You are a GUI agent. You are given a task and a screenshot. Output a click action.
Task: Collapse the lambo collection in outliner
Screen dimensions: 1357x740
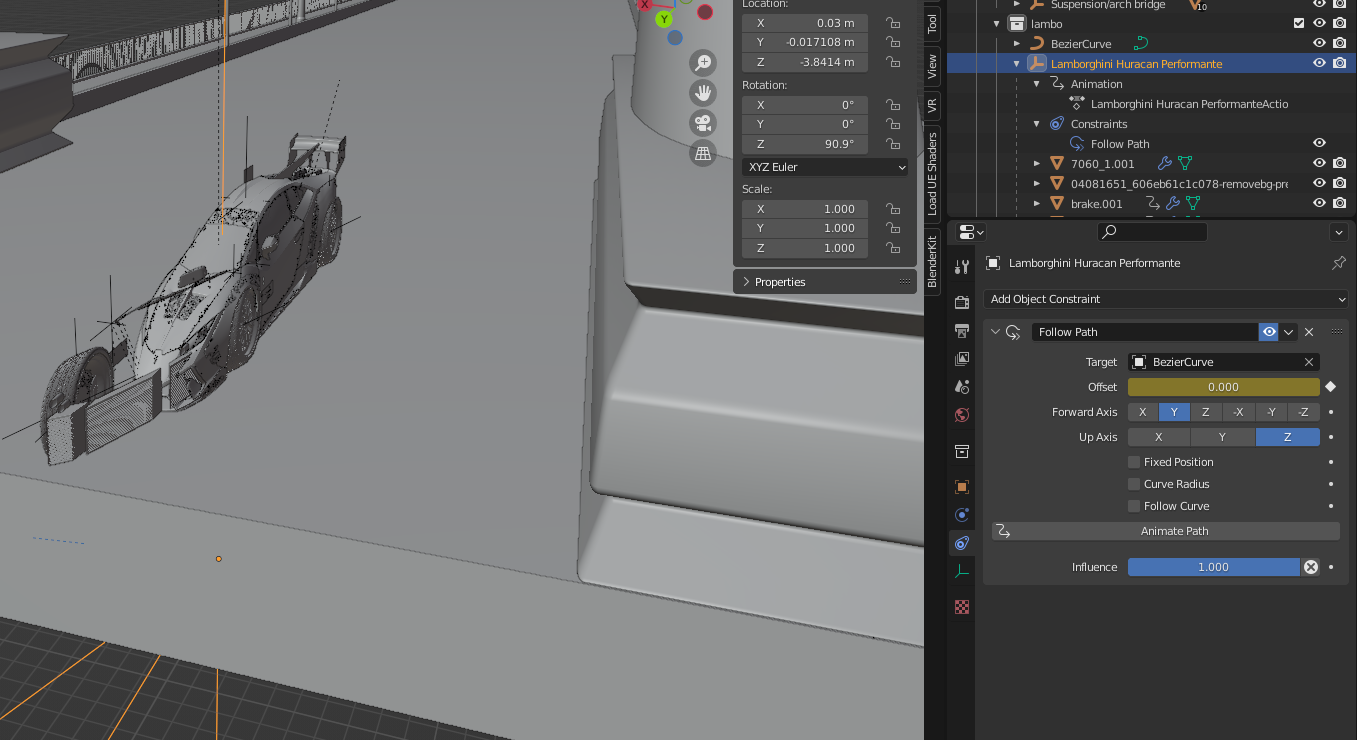997,23
